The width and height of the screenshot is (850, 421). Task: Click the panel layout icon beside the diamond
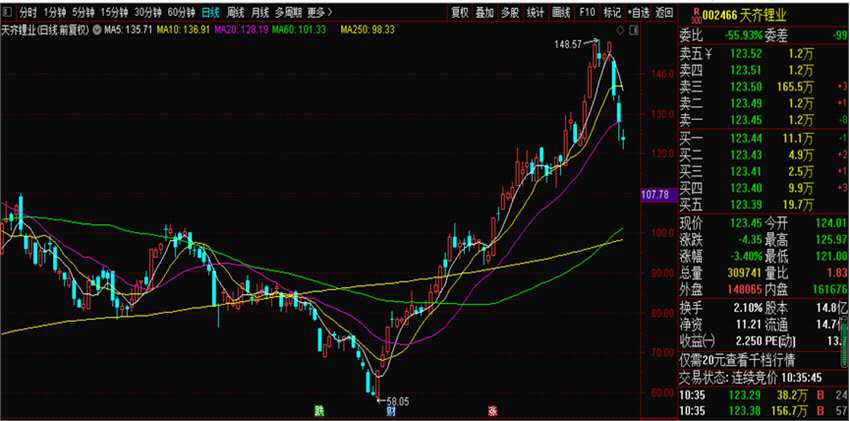[x=631, y=29]
